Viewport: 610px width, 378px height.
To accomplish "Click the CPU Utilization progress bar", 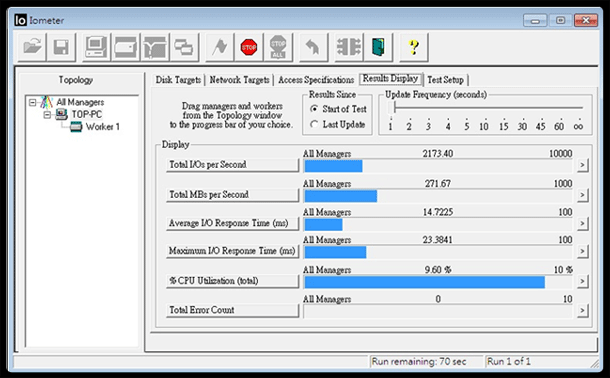I will point(438,282).
